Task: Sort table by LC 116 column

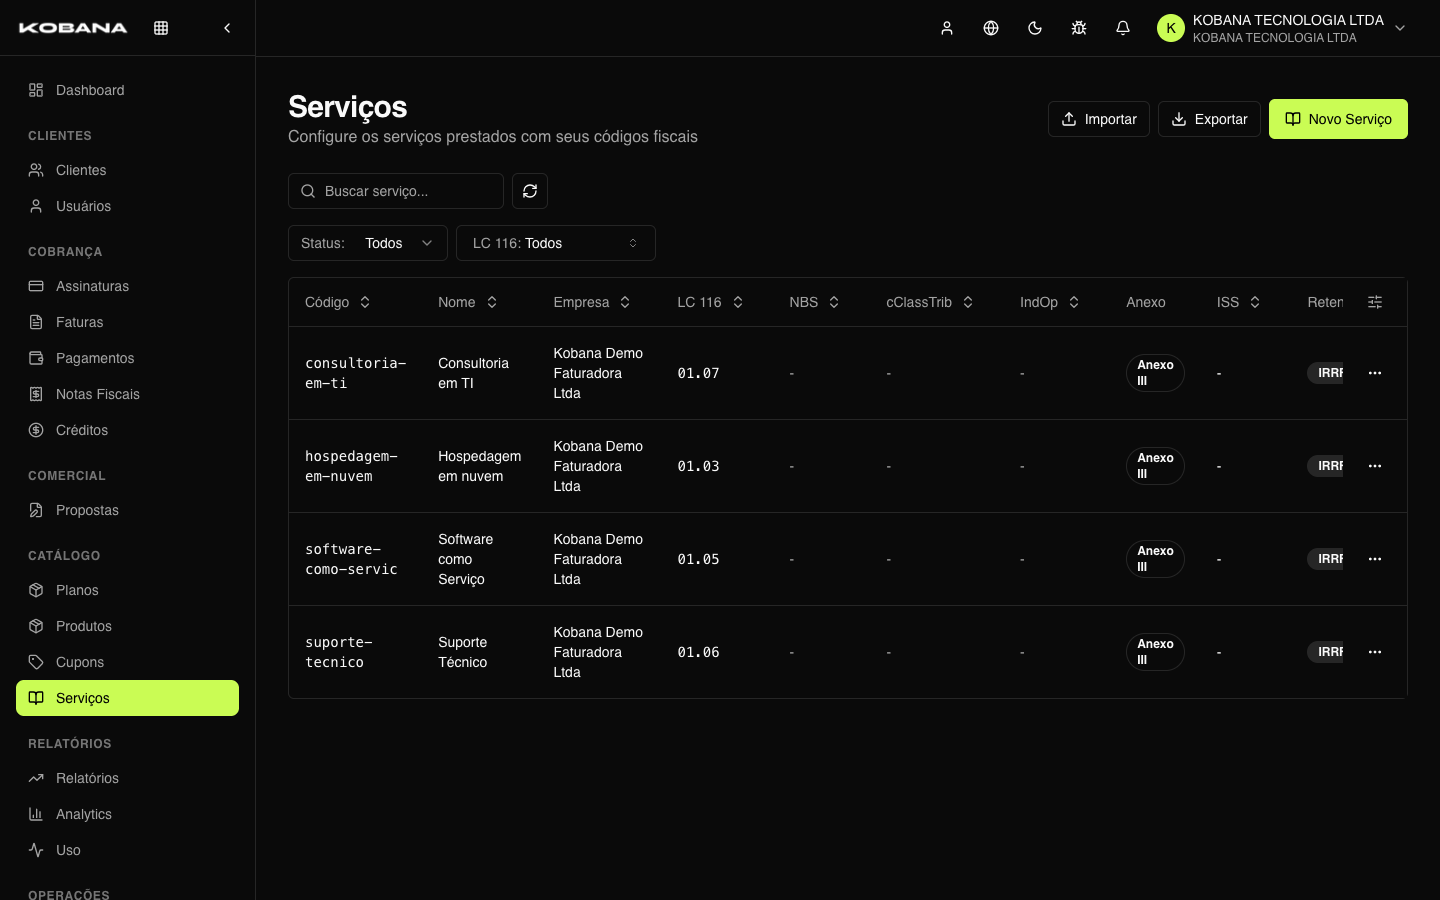Action: (x=710, y=302)
